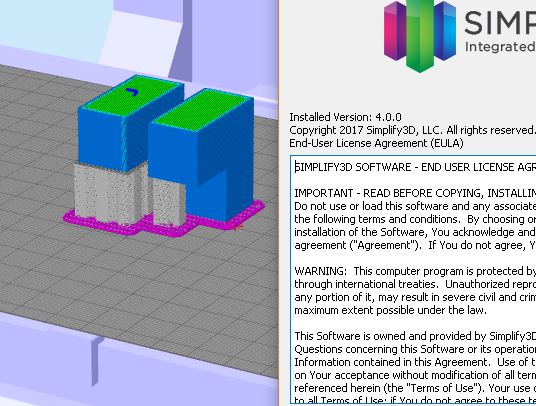Image resolution: width=536 pixels, height=406 pixels.
Task: Click the Simplify3D colored bars logo
Action: pyautogui.click(x=420, y=35)
